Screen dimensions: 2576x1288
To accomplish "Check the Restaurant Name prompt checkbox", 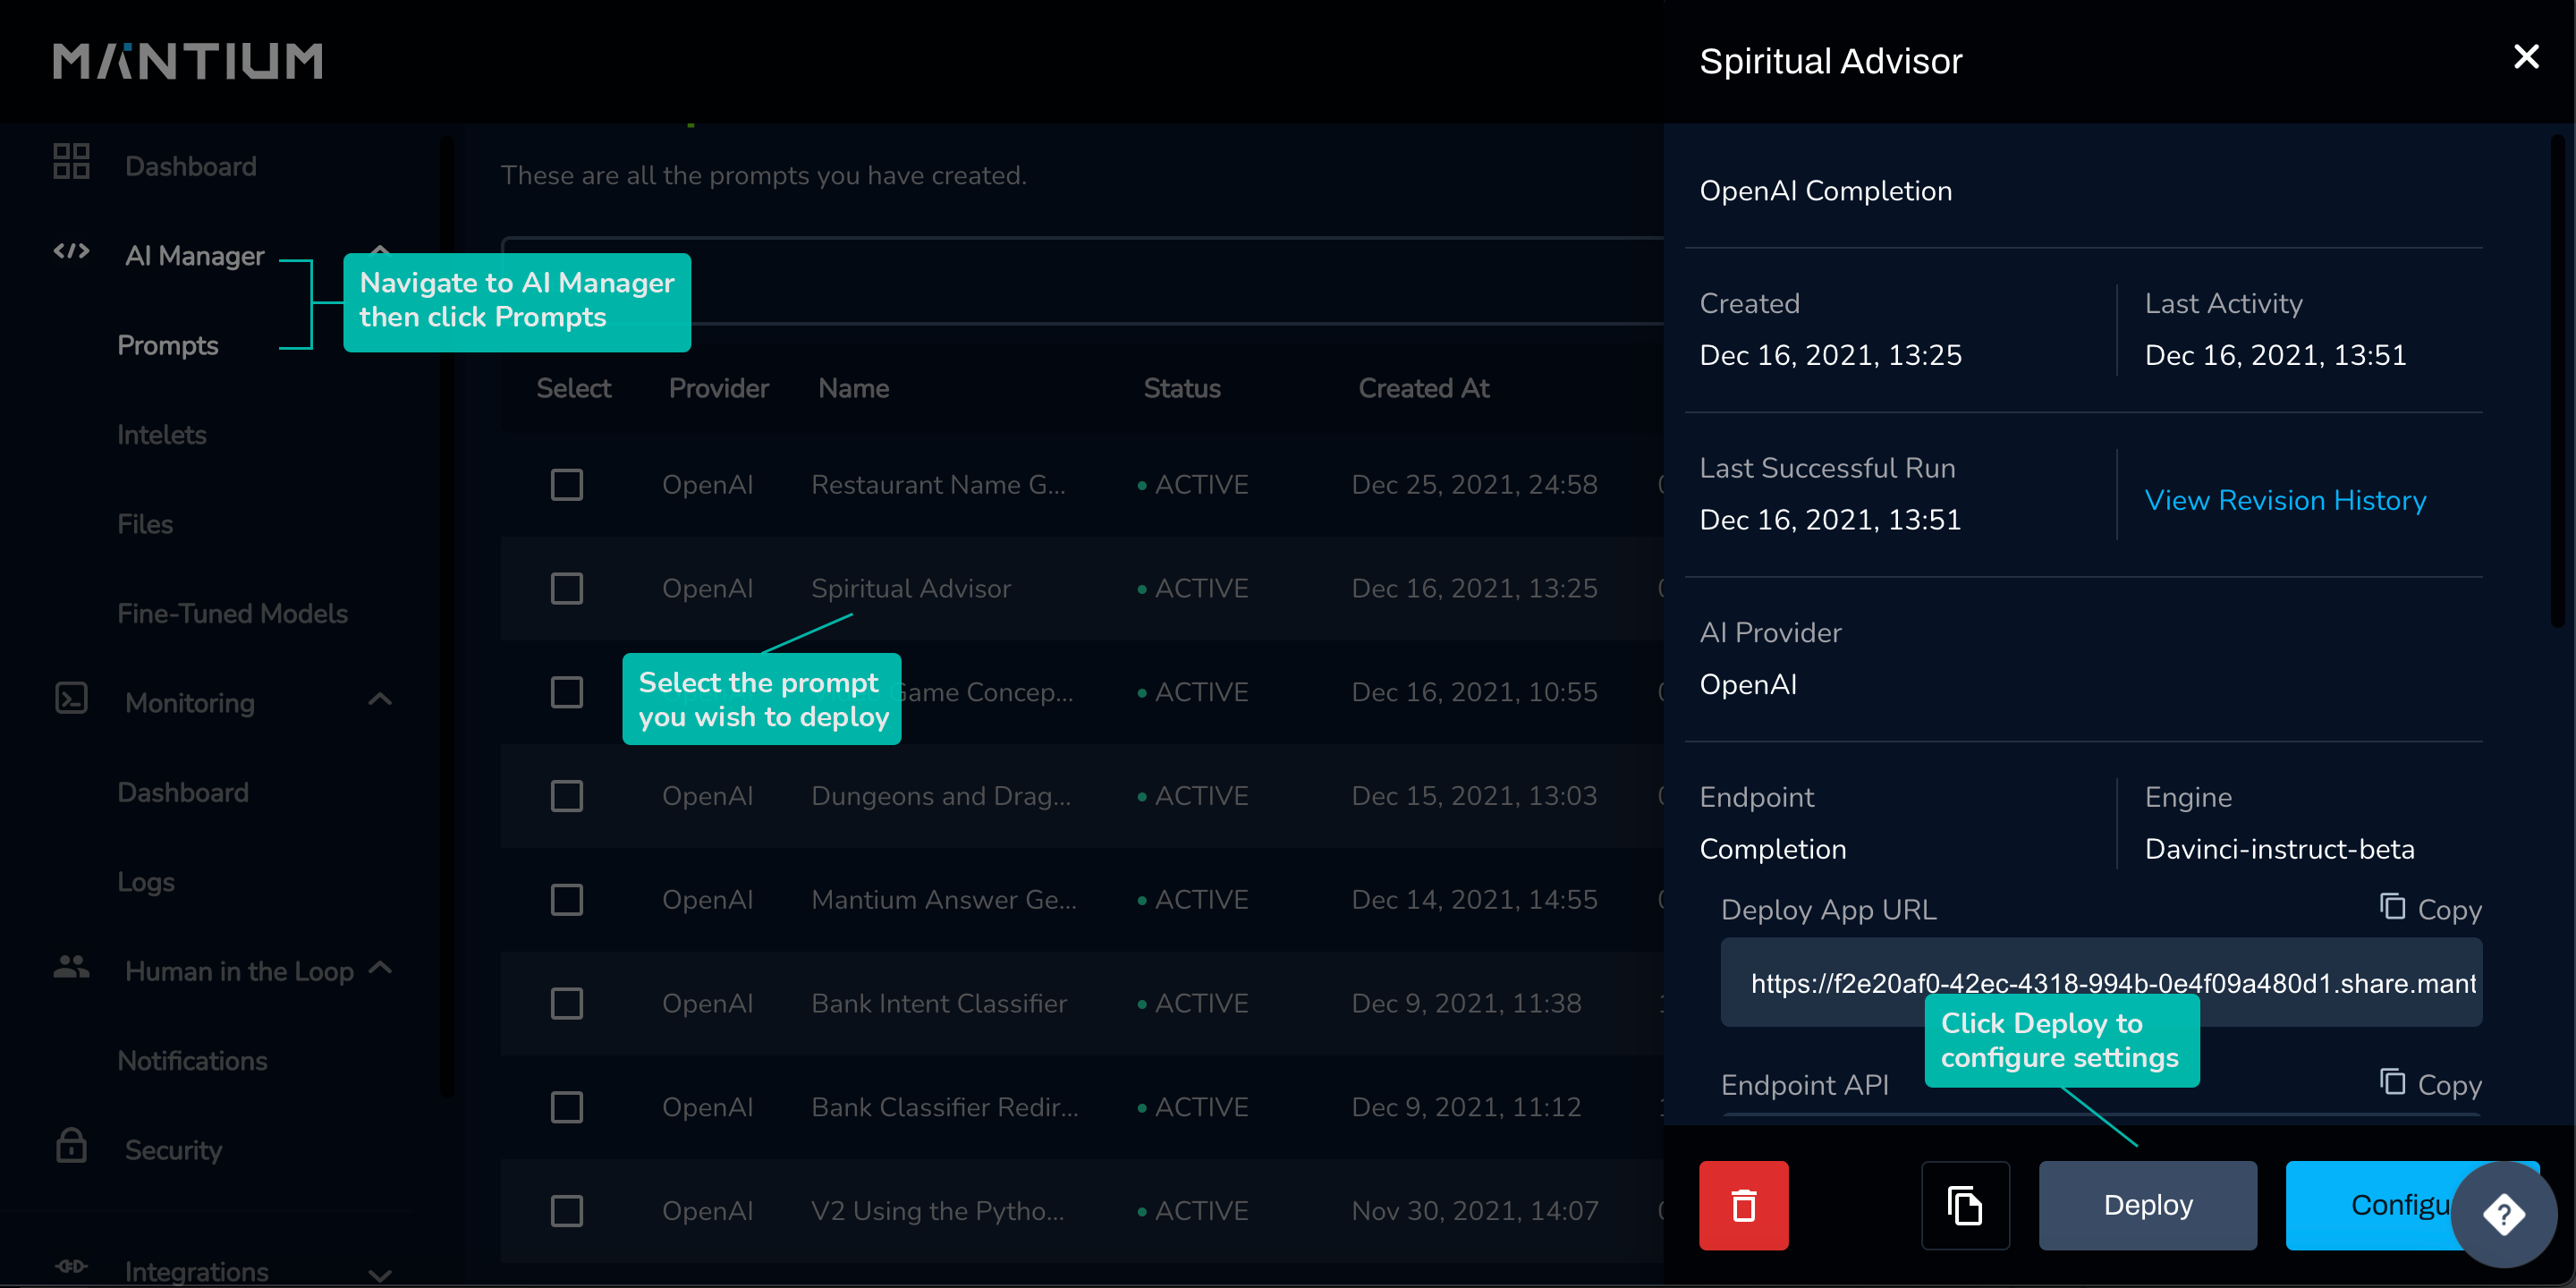I will 567,485.
